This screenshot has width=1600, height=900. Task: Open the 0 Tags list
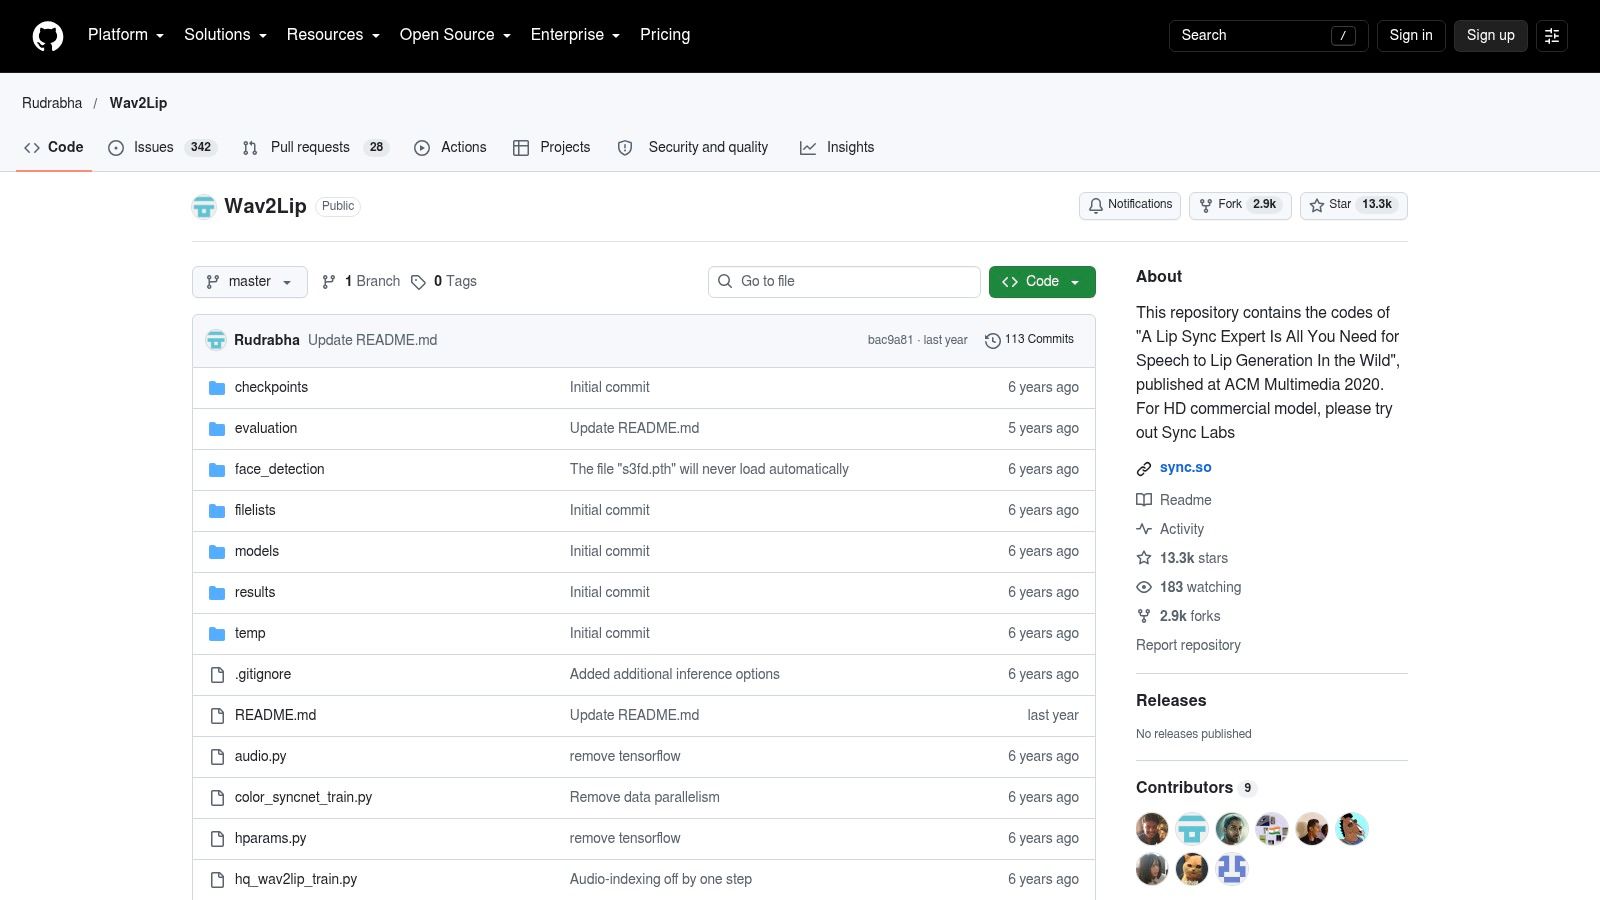tap(444, 282)
